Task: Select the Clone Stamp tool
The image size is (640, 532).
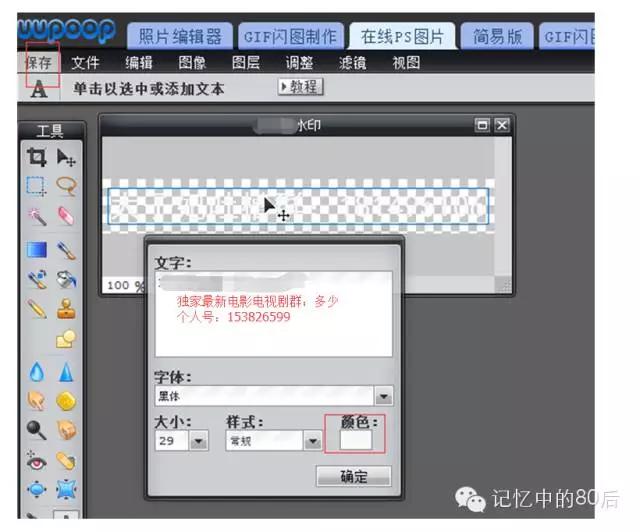Action: pos(66,309)
